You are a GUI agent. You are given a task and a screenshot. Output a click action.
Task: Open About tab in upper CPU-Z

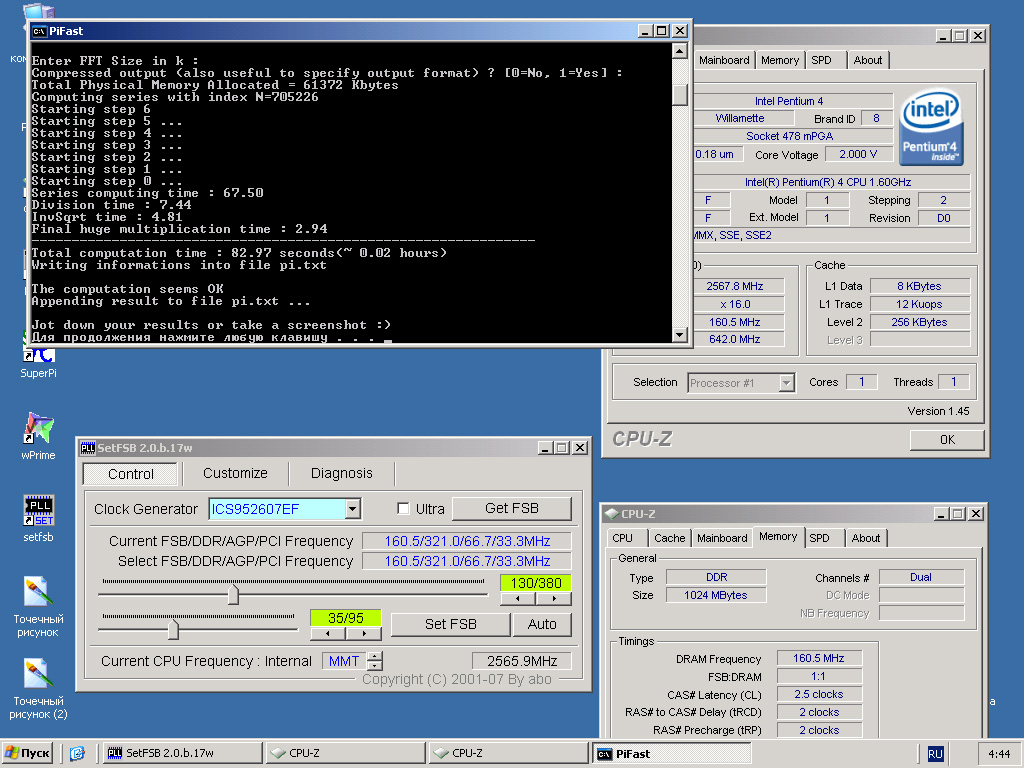[867, 60]
